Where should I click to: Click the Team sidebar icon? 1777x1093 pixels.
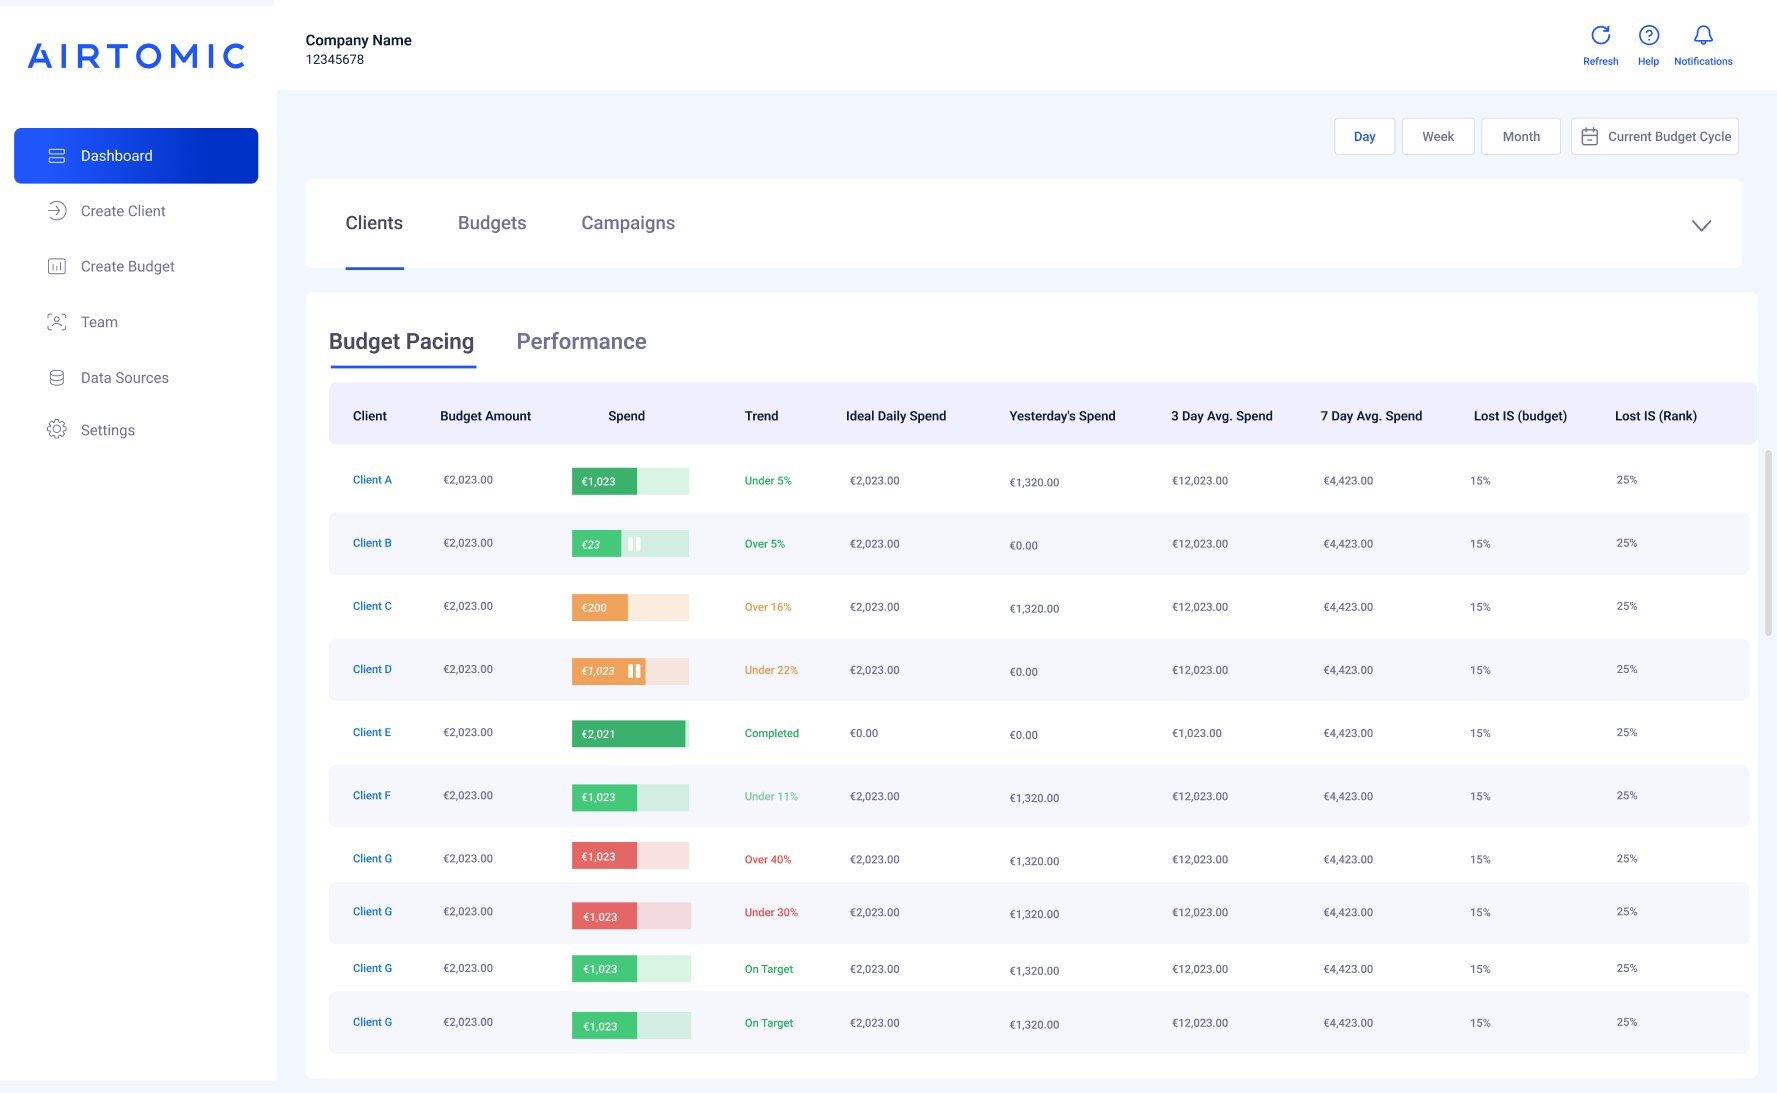point(57,322)
